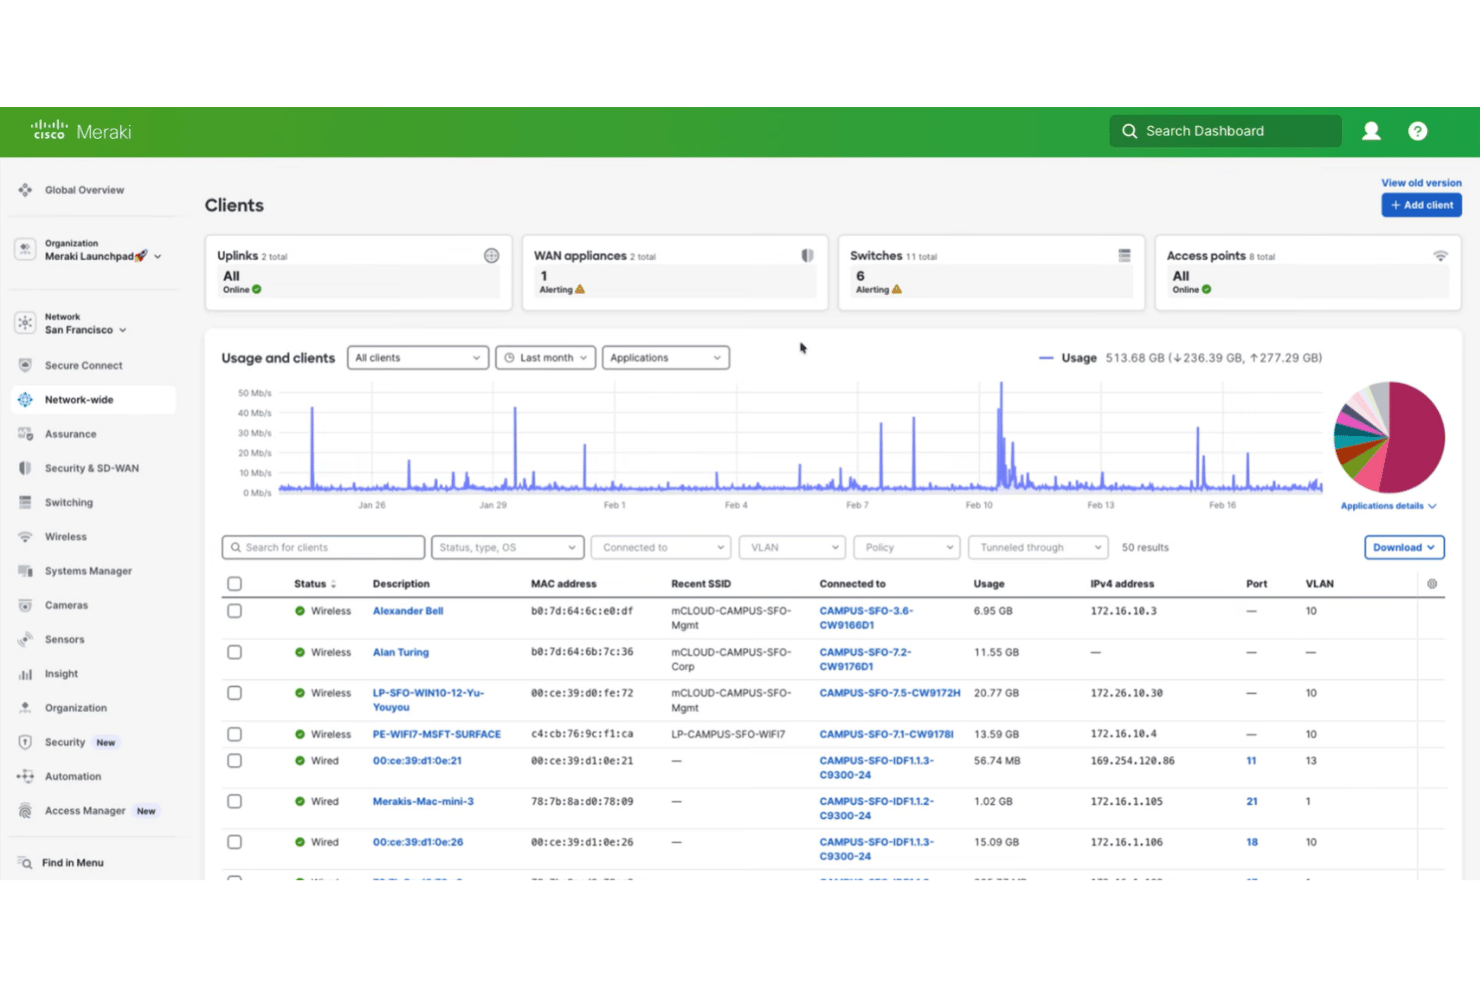
Task: Click the Find in Menu search icon
Action: pos(25,862)
